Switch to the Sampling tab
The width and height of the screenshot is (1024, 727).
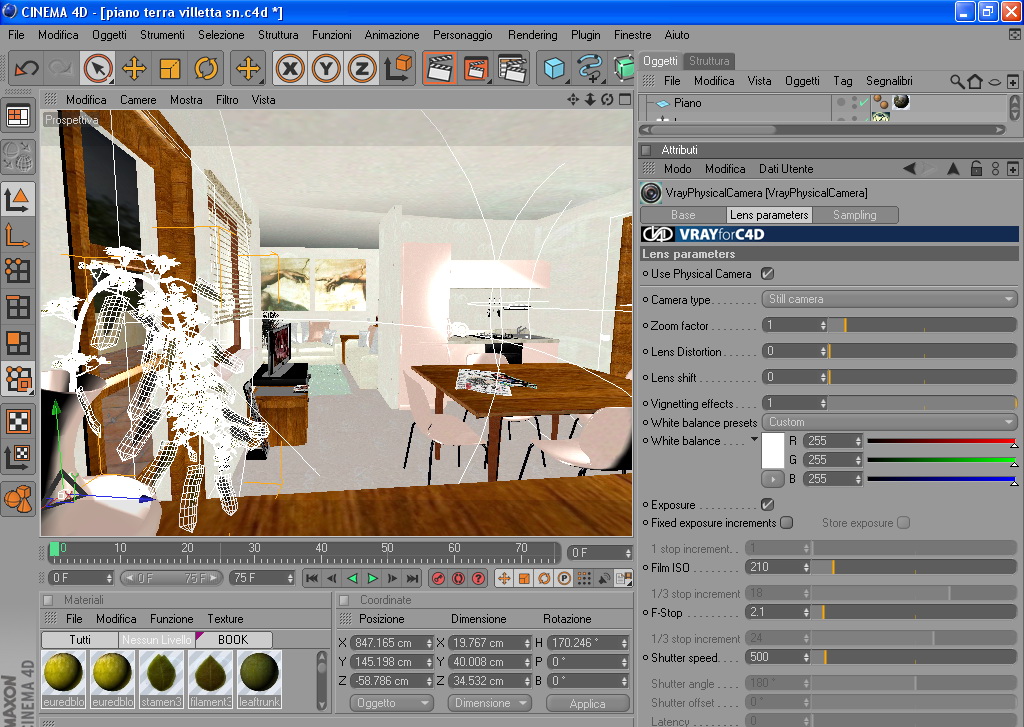tap(854, 215)
